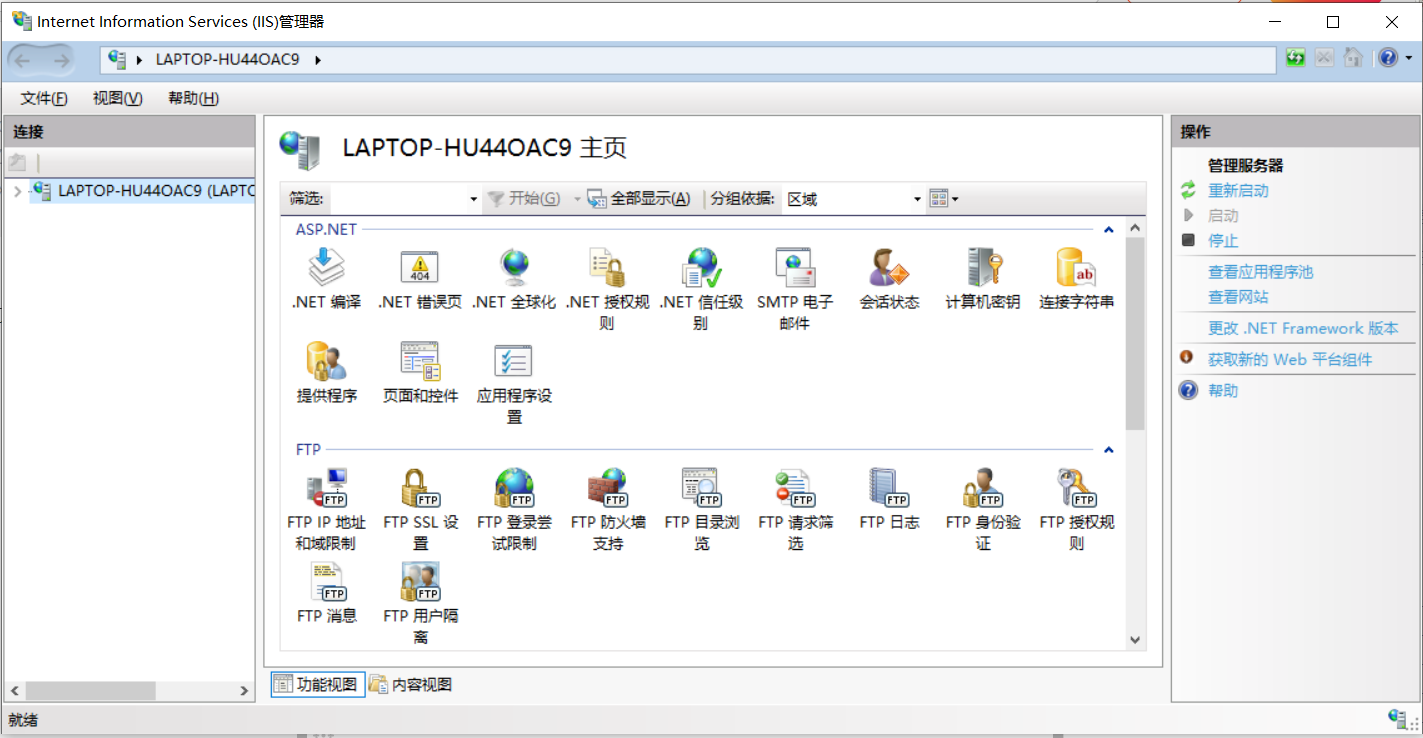Image resolution: width=1423 pixels, height=738 pixels.
Task: Click the refresh page icon in address bar
Action: [1295, 58]
